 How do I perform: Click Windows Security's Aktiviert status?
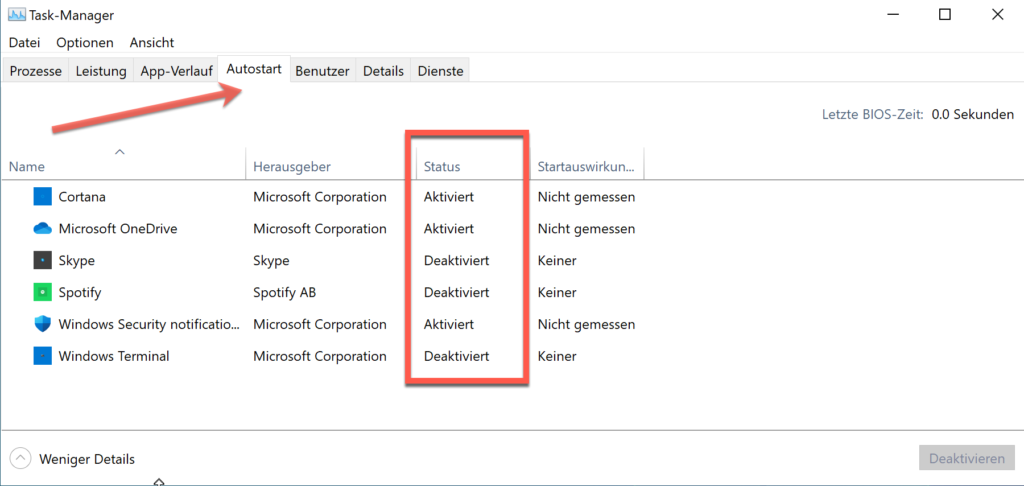tap(449, 324)
